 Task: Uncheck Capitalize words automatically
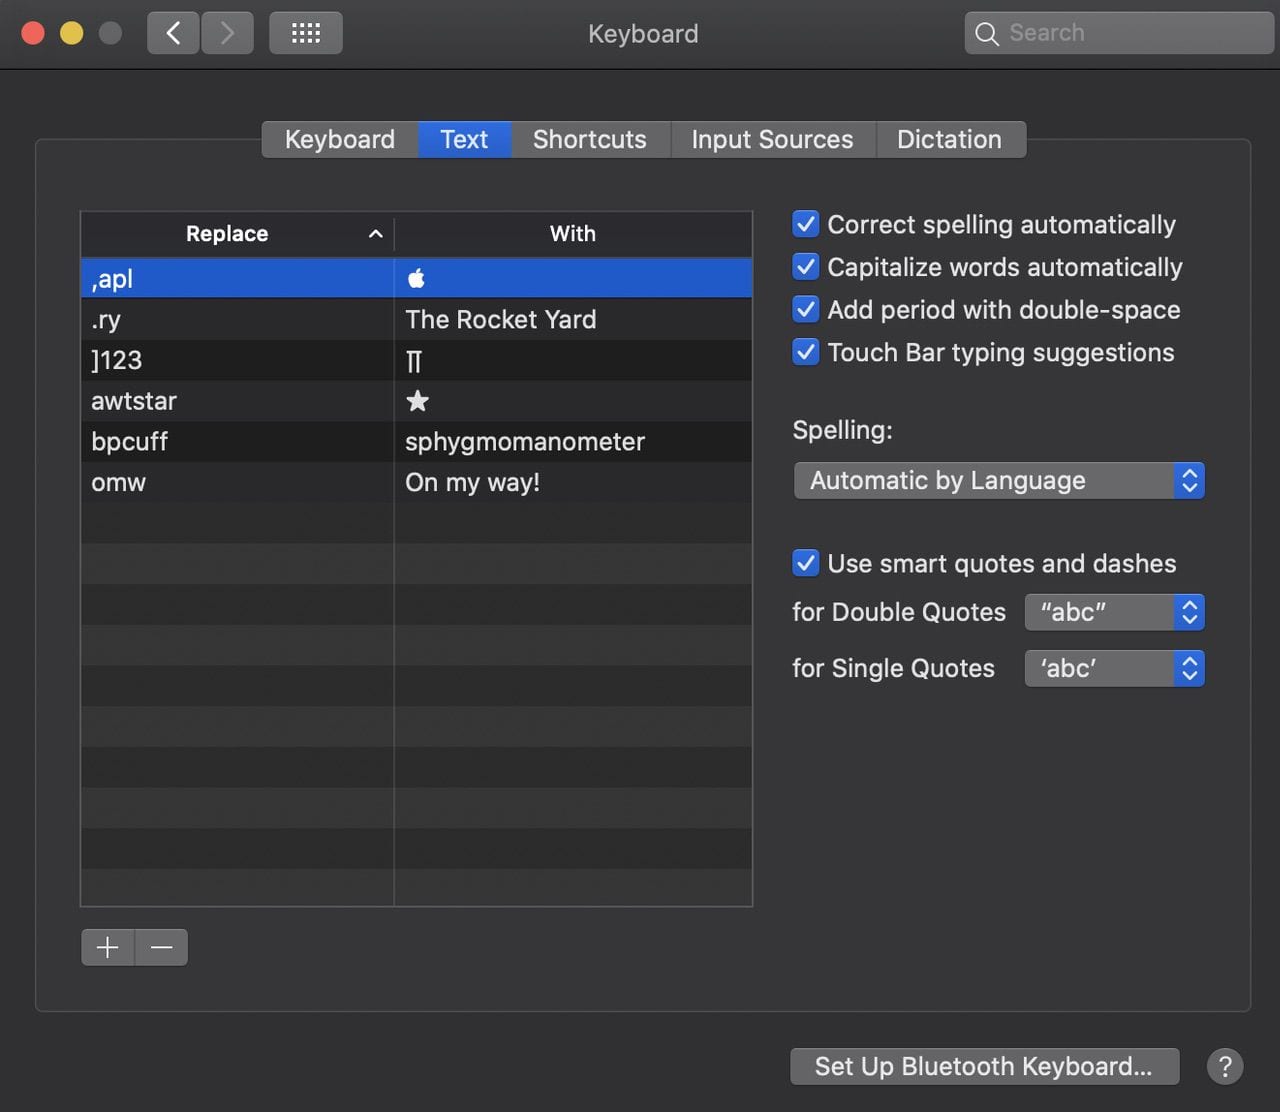806,267
